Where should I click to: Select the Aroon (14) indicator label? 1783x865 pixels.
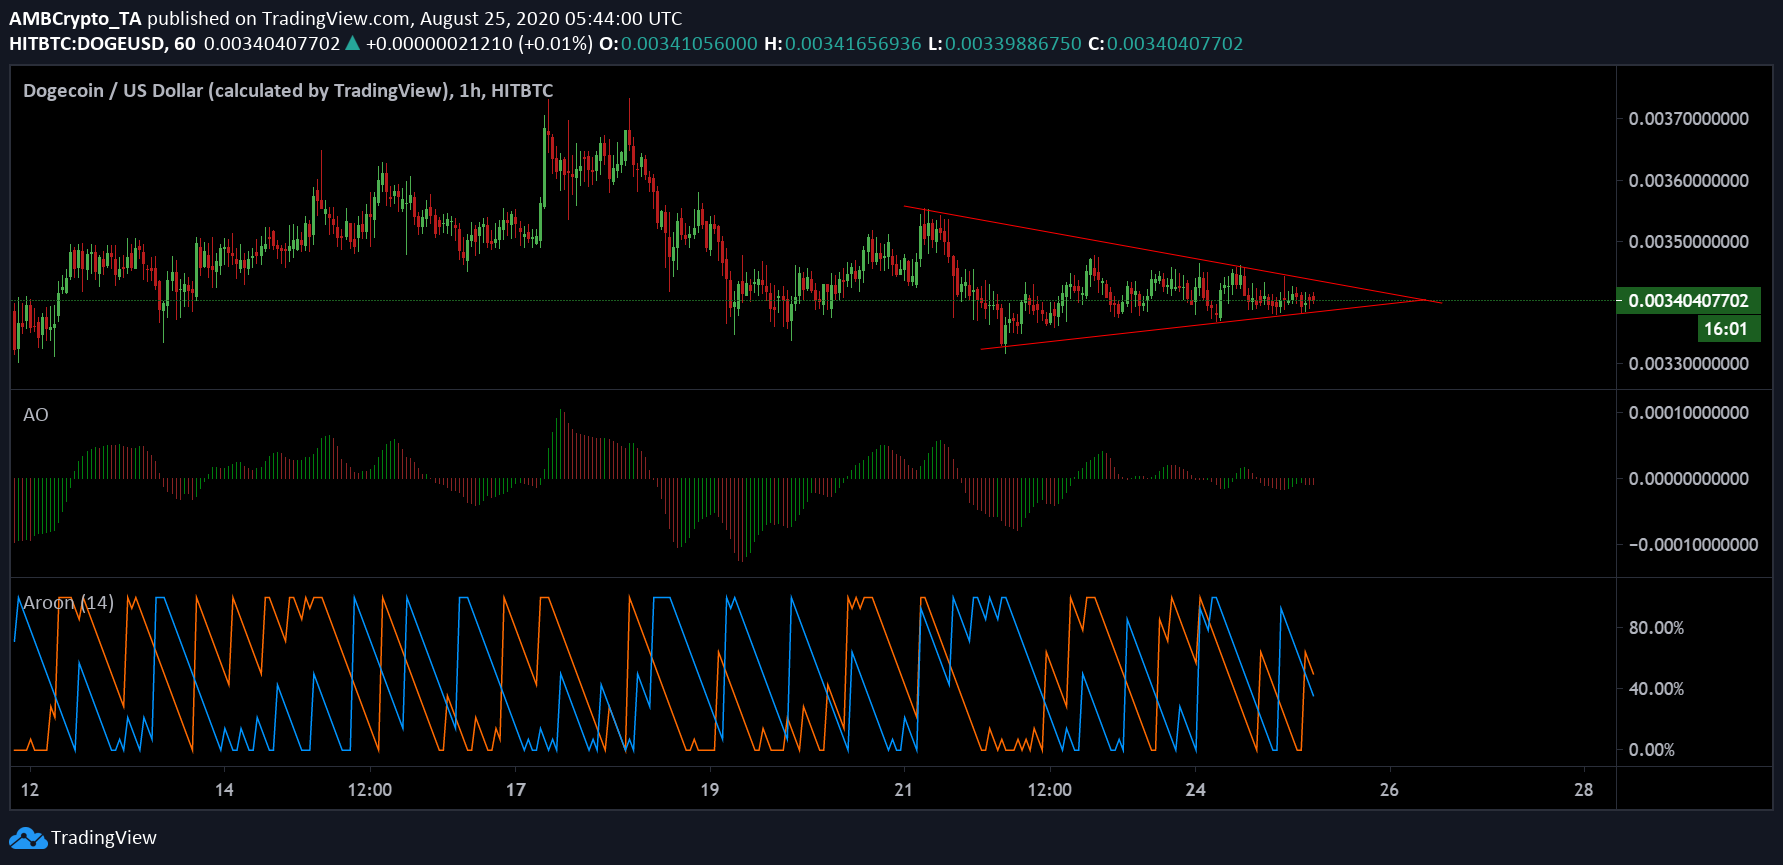coord(68,603)
